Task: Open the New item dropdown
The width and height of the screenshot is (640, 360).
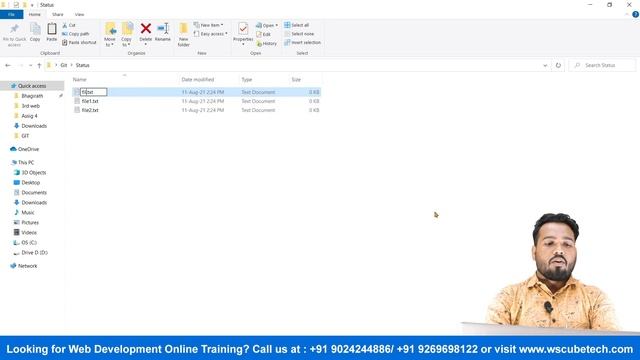Action: 209,25
